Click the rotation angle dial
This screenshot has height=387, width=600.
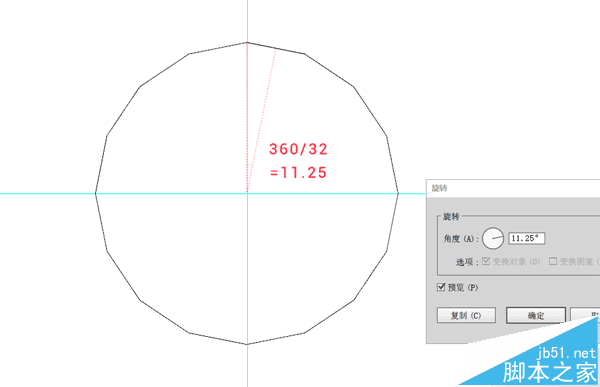(x=493, y=238)
